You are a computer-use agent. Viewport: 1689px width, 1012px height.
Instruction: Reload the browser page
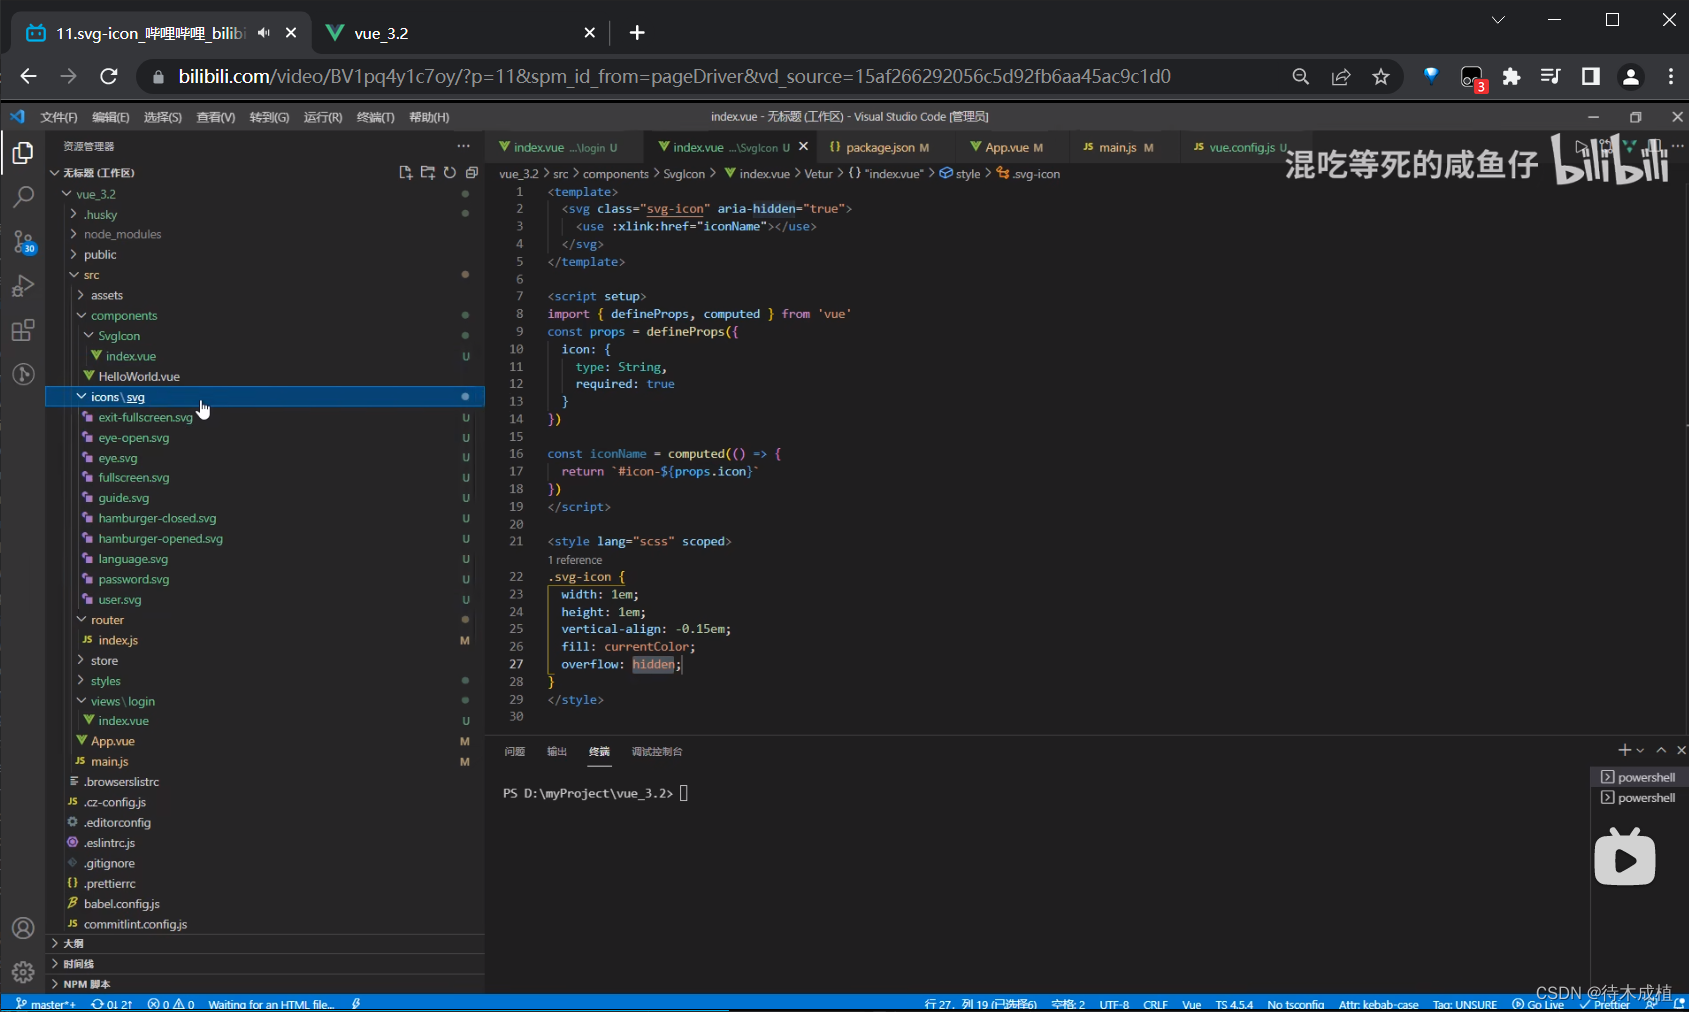109,76
